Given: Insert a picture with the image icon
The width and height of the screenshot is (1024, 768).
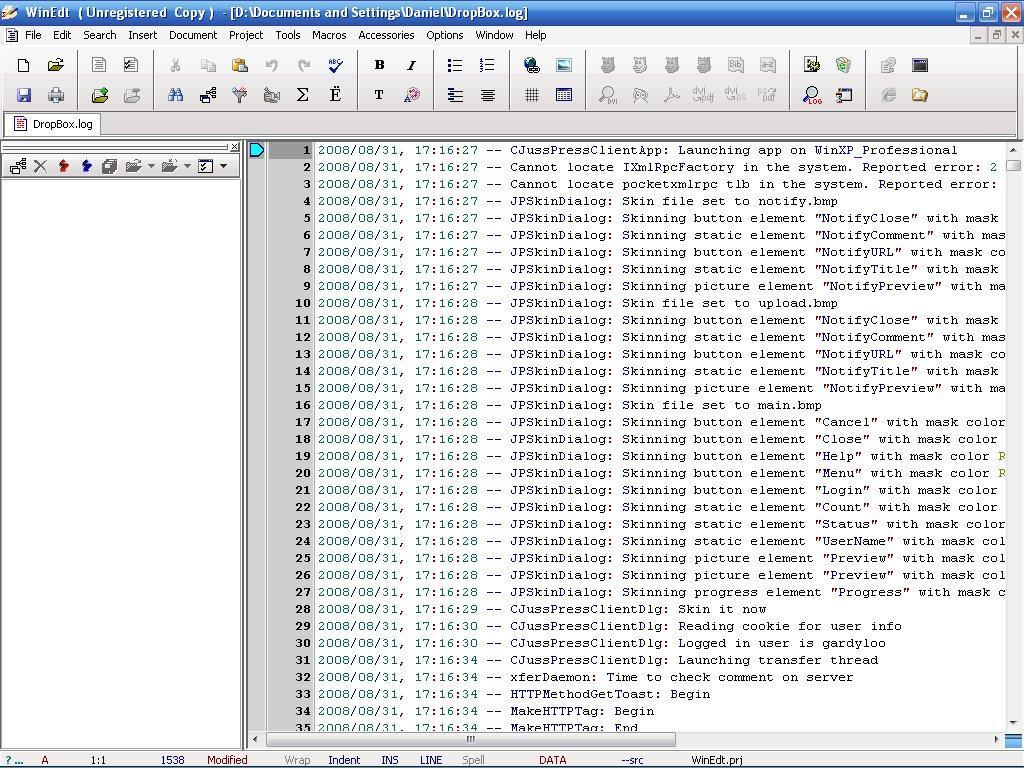Looking at the screenshot, I should (564, 65).
